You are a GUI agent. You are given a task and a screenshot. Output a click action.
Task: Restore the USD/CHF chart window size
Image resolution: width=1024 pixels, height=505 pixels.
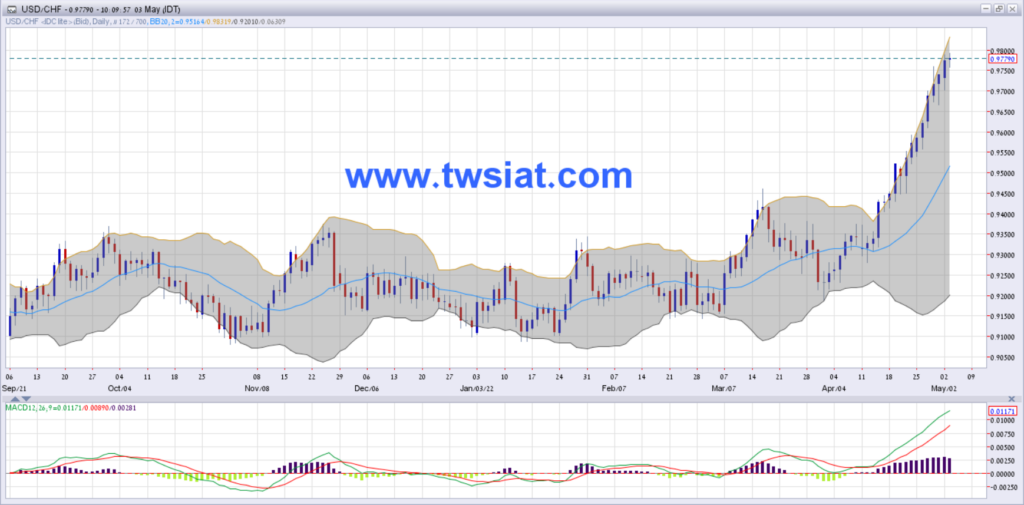point(999,8)
